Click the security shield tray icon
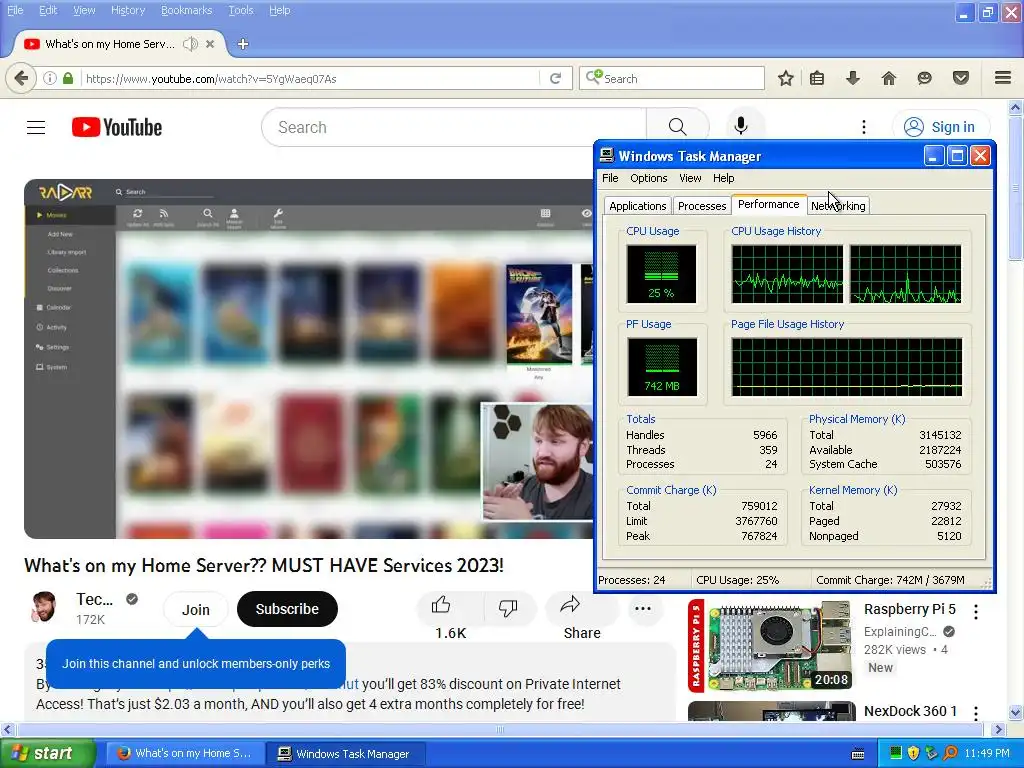 point(913,753)
